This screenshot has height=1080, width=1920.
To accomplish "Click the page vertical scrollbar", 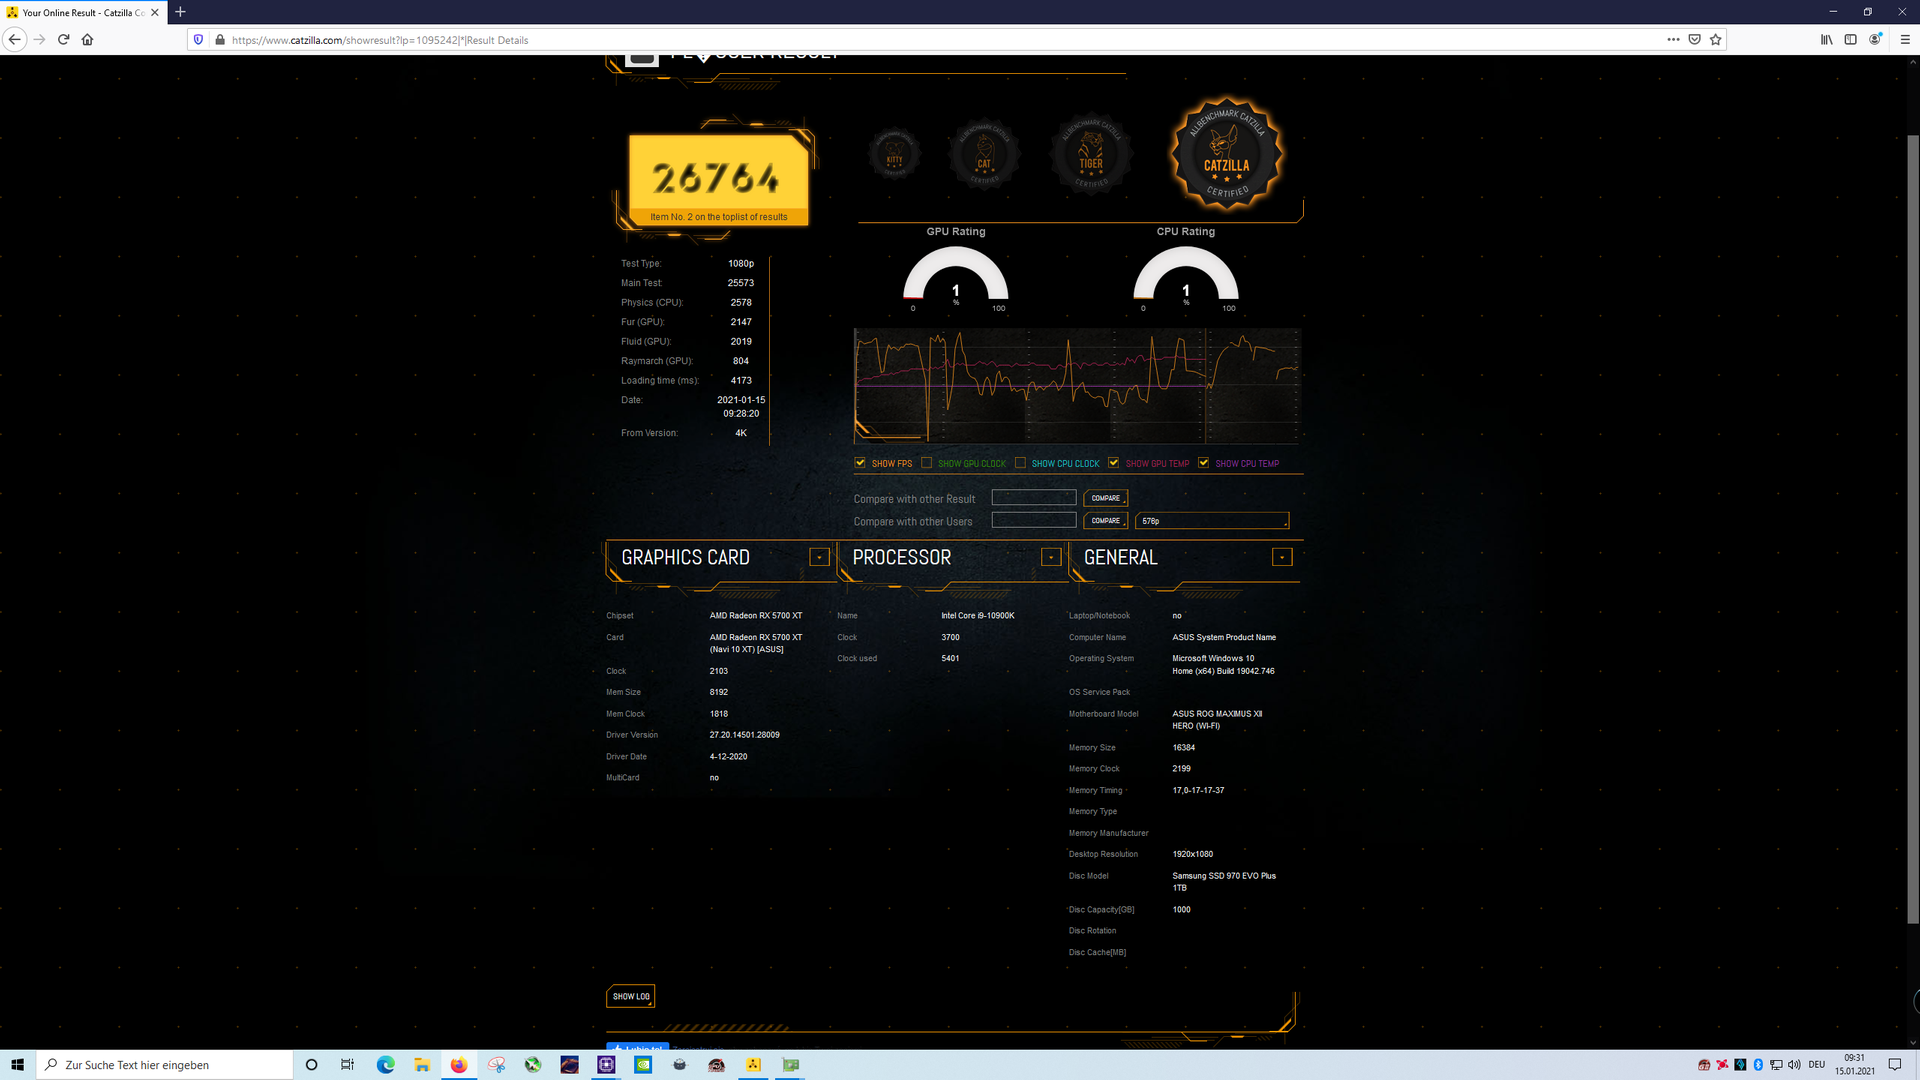I will [1913, 530].
